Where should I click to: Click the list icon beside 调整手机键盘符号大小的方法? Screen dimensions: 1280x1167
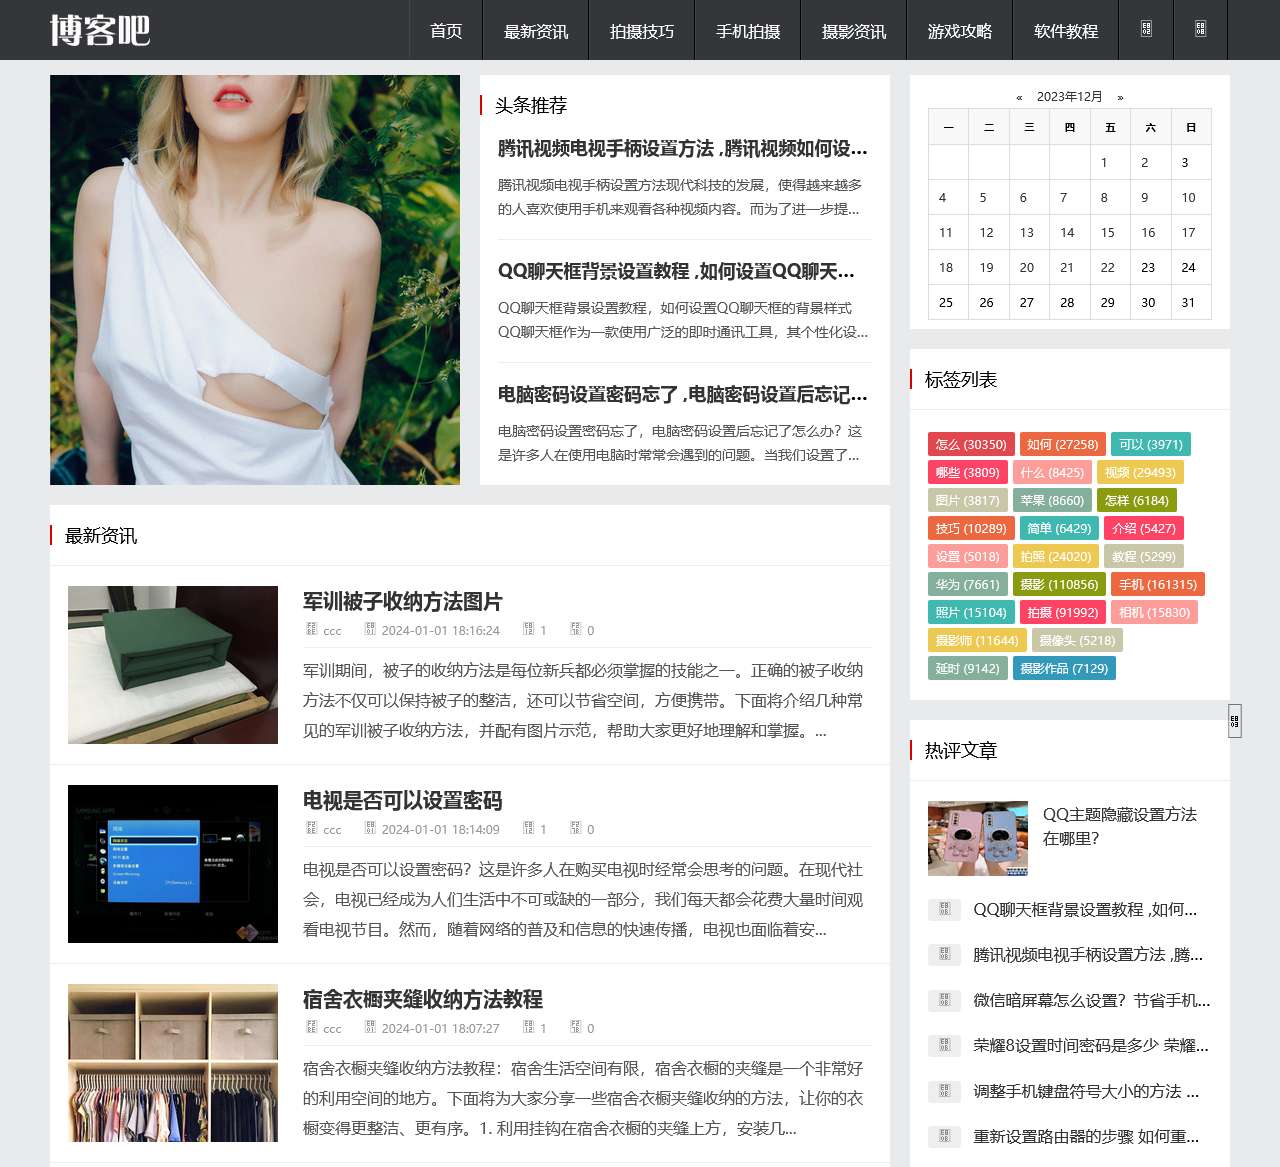(x=944, y=1091)
